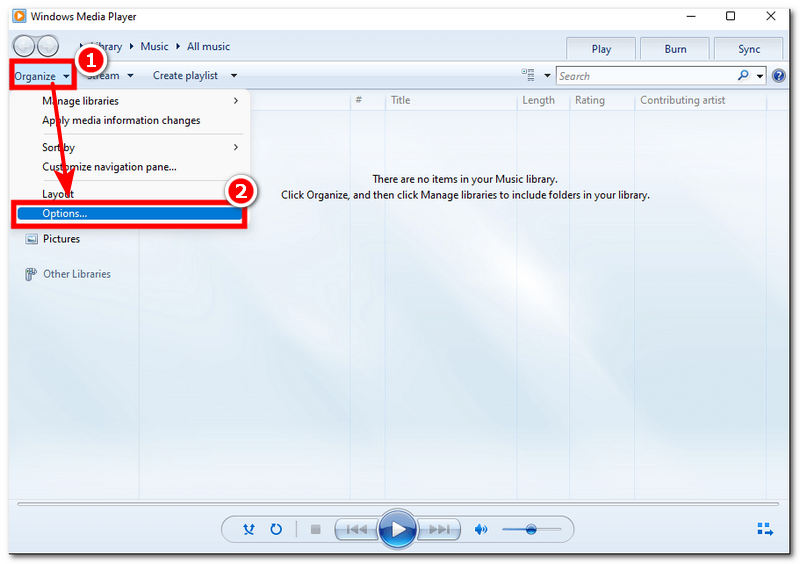
Task: Mute the speaker volume
Action: 481,529
